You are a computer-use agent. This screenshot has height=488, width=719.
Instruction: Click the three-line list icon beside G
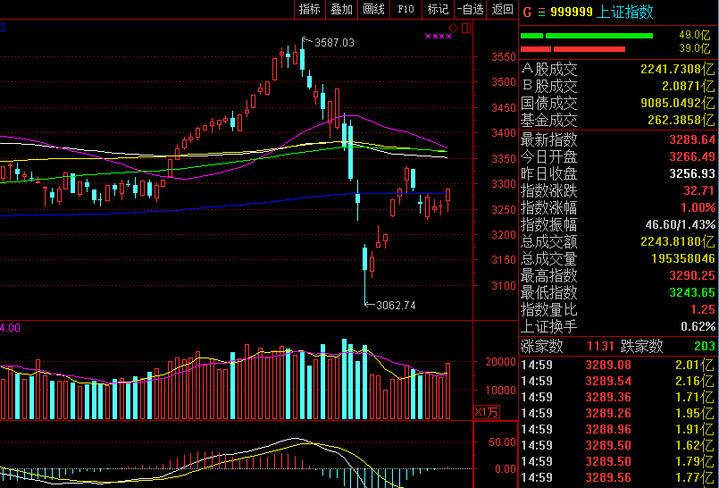pos(542,12)
